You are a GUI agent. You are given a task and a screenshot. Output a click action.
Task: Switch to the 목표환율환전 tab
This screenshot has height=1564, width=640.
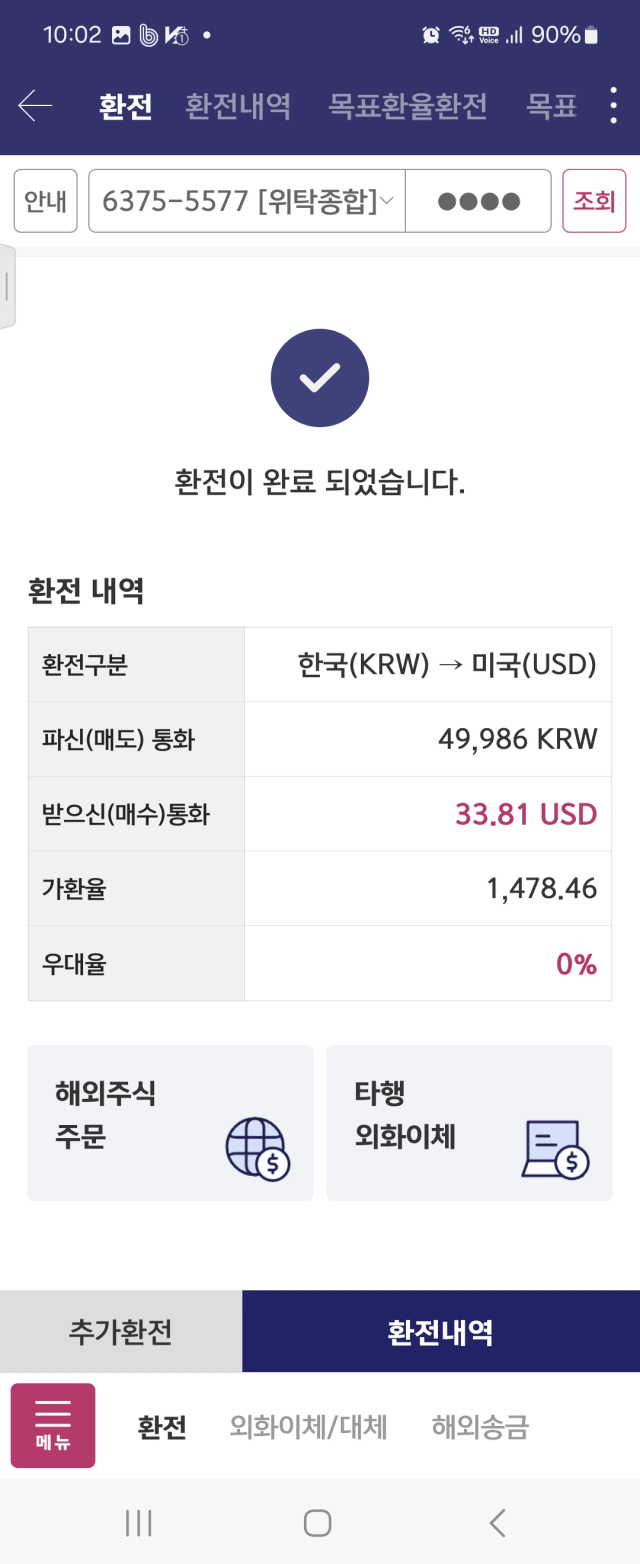coord(408,106)
